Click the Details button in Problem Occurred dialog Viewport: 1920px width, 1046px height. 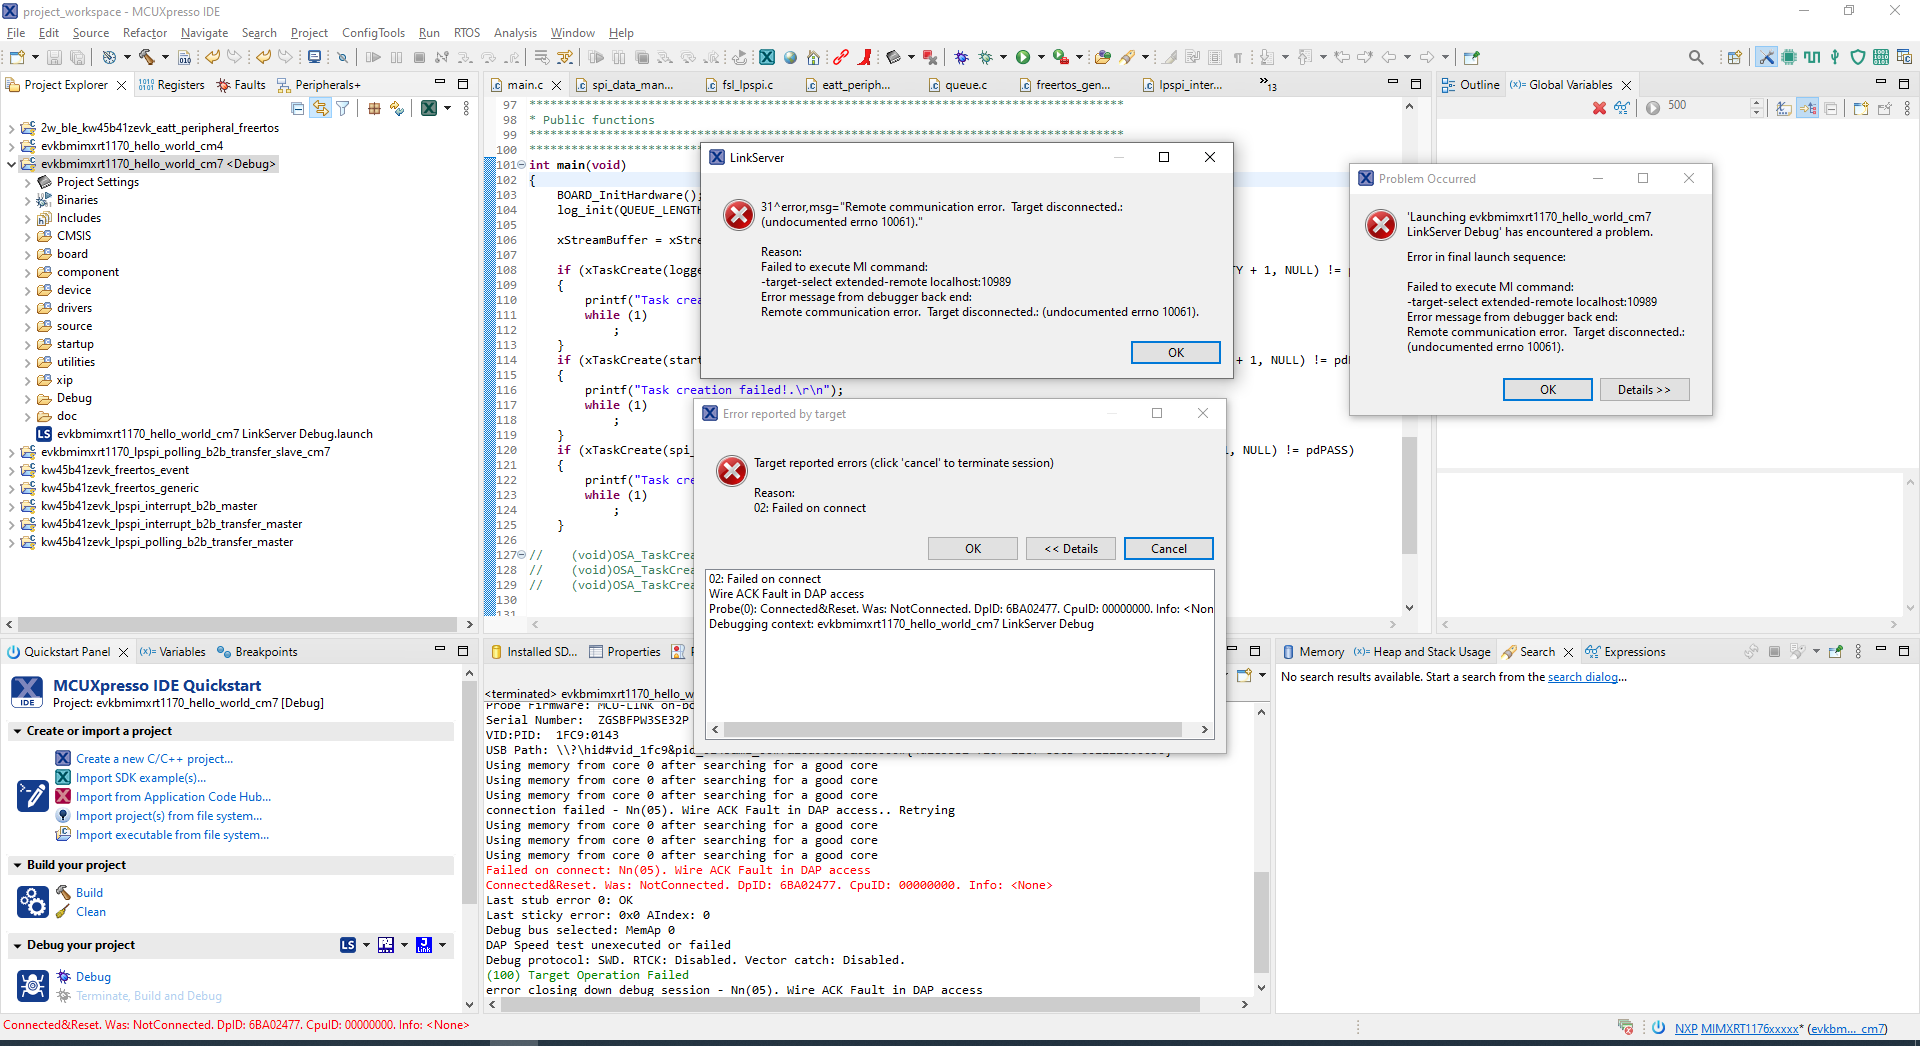pyautogui.click(x=1644, y=389)
